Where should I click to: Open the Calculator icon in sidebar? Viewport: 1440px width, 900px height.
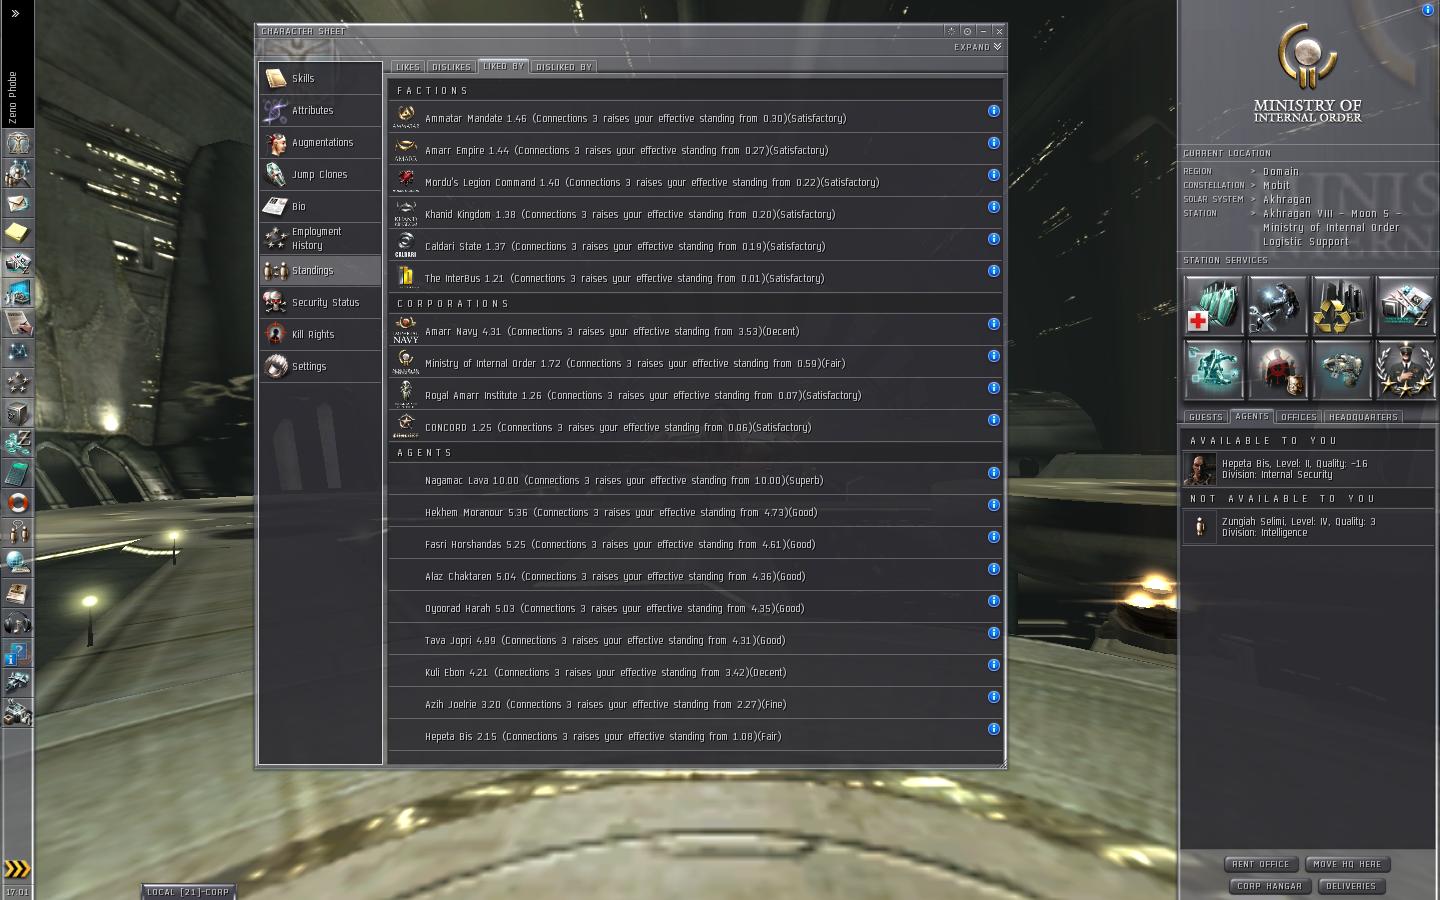pos(17,473)
